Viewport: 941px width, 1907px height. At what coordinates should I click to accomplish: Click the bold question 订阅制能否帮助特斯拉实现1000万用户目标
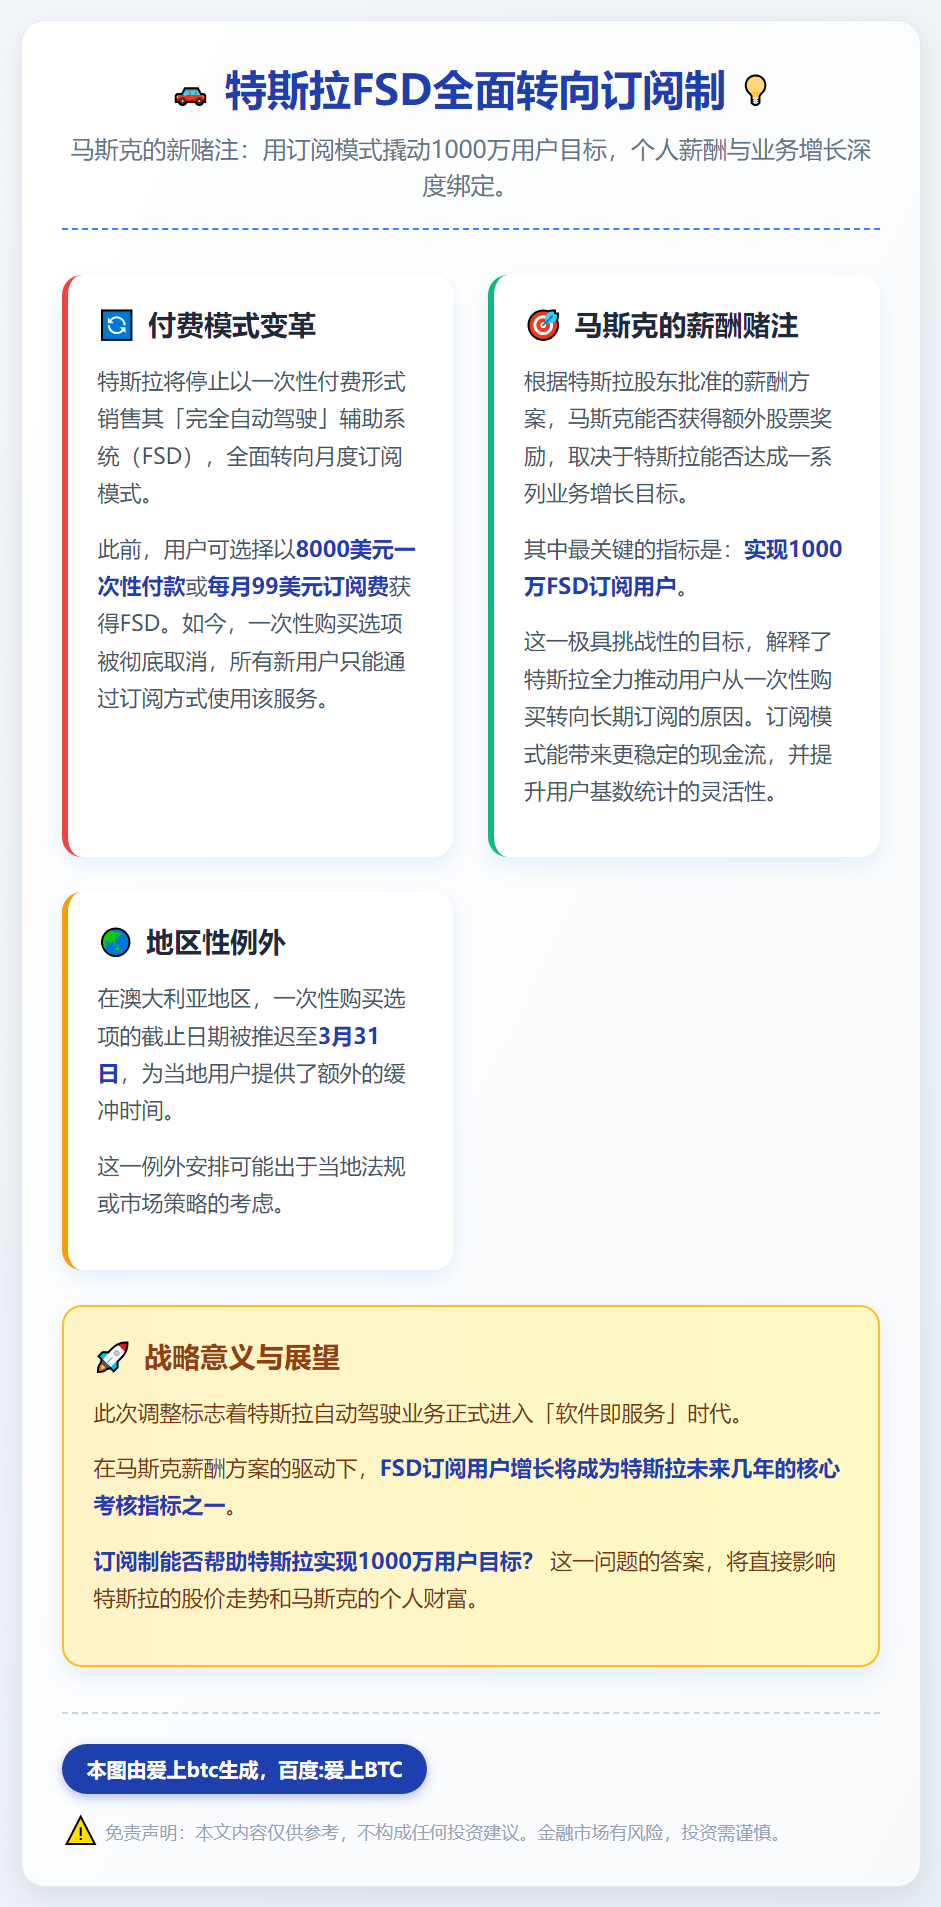click(x=314, y=1561)
